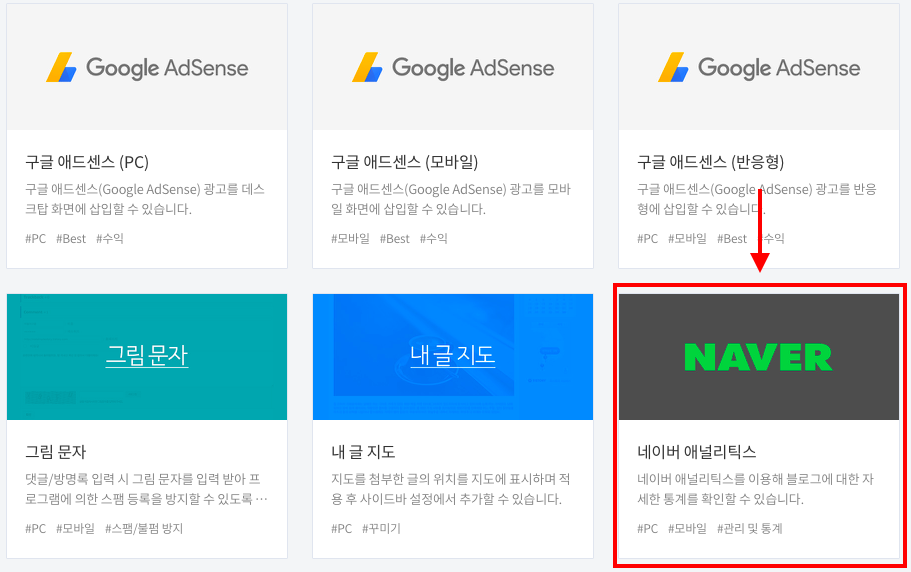Click description '광고를 데스크탑 화면에 삽입할 수 있습니다'
Image resolution: width=911 pixels, height=572 pixels.
click(x=145, y=199)
